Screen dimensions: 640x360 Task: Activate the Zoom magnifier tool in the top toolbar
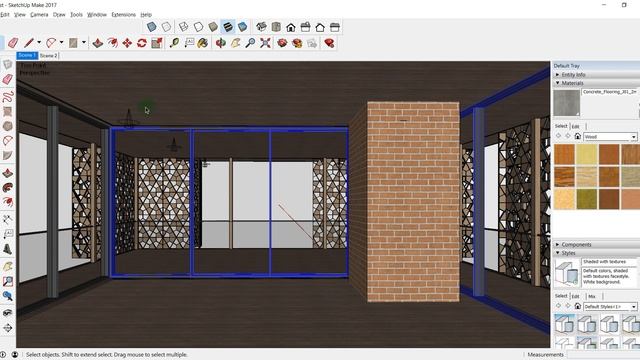[x=250, y=42]
